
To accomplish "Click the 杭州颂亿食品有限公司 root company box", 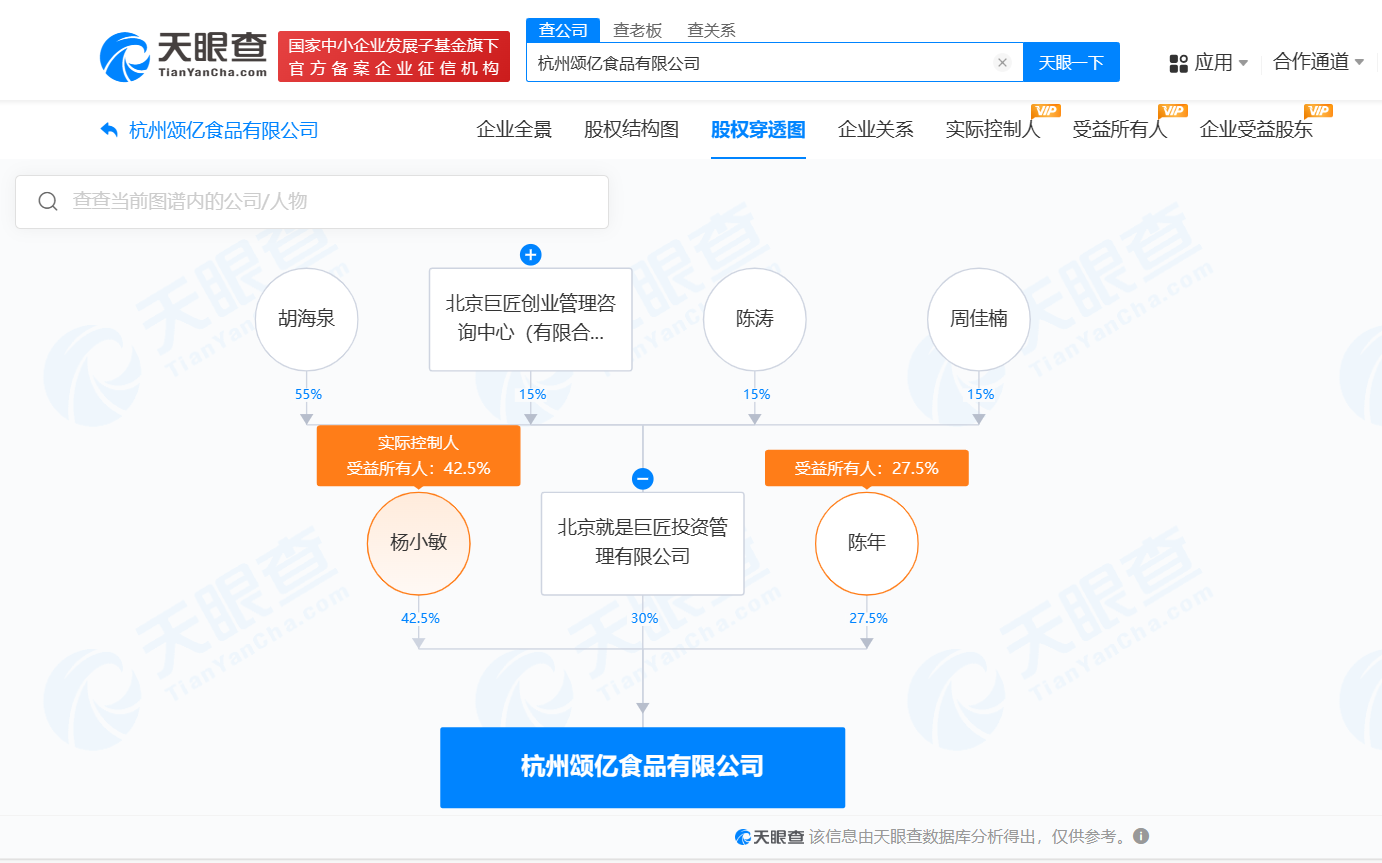I will pos(643,767).
